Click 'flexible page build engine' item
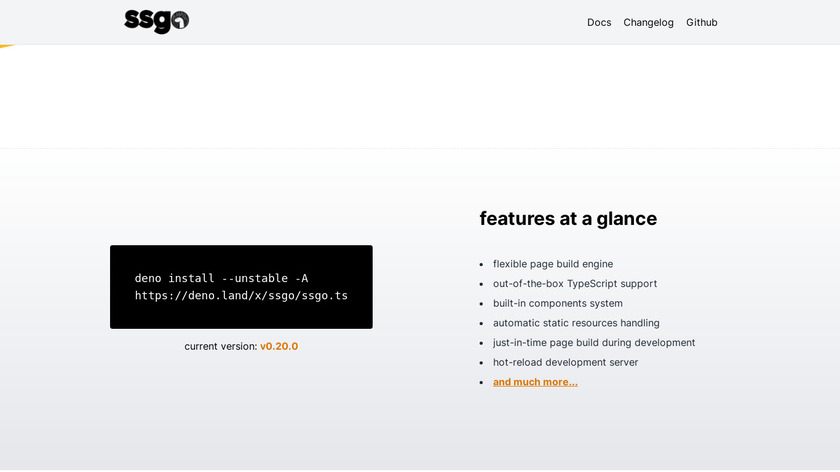 553,264
